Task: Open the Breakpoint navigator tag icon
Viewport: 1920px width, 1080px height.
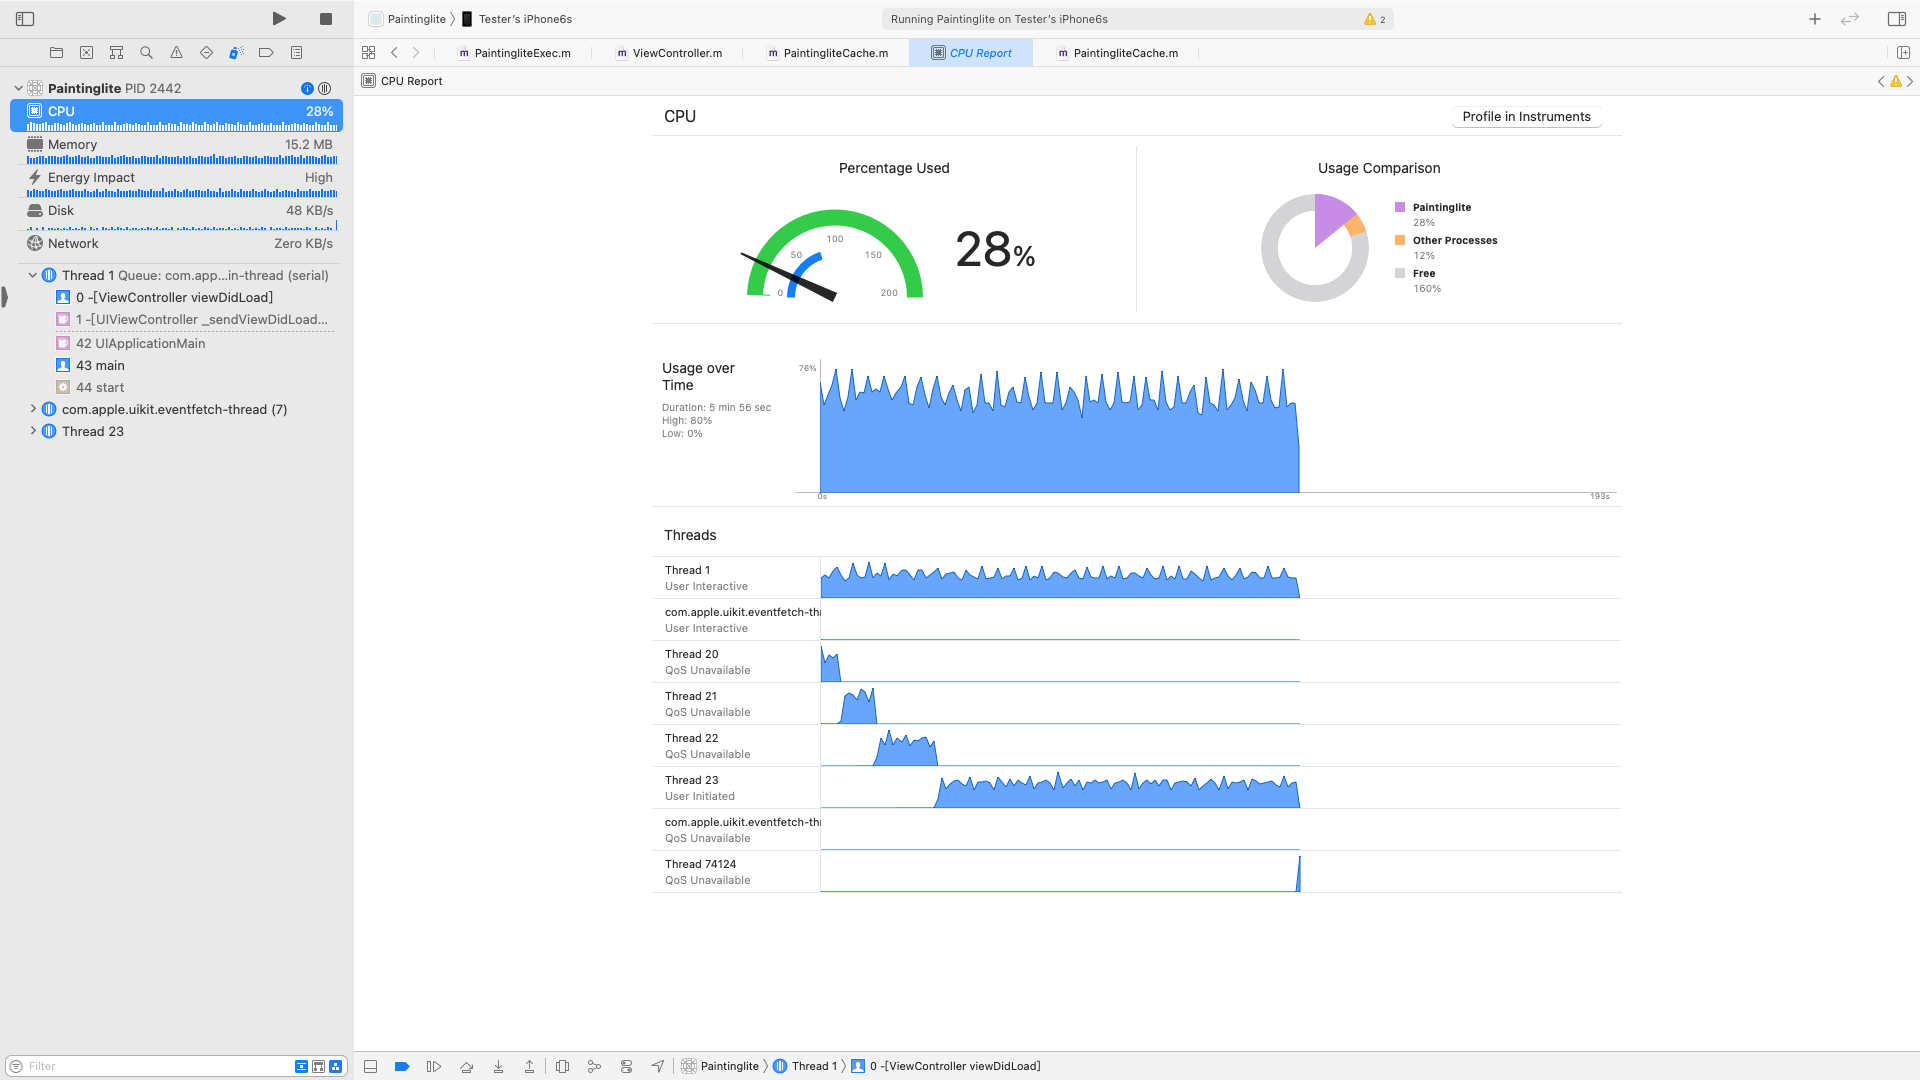Action: 266,53
